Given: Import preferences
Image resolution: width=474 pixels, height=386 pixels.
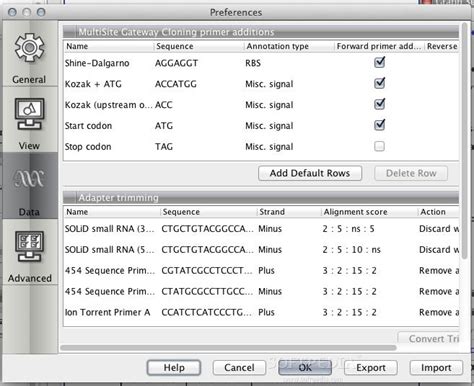Looking at the screenshot, I should pos(436,368).
